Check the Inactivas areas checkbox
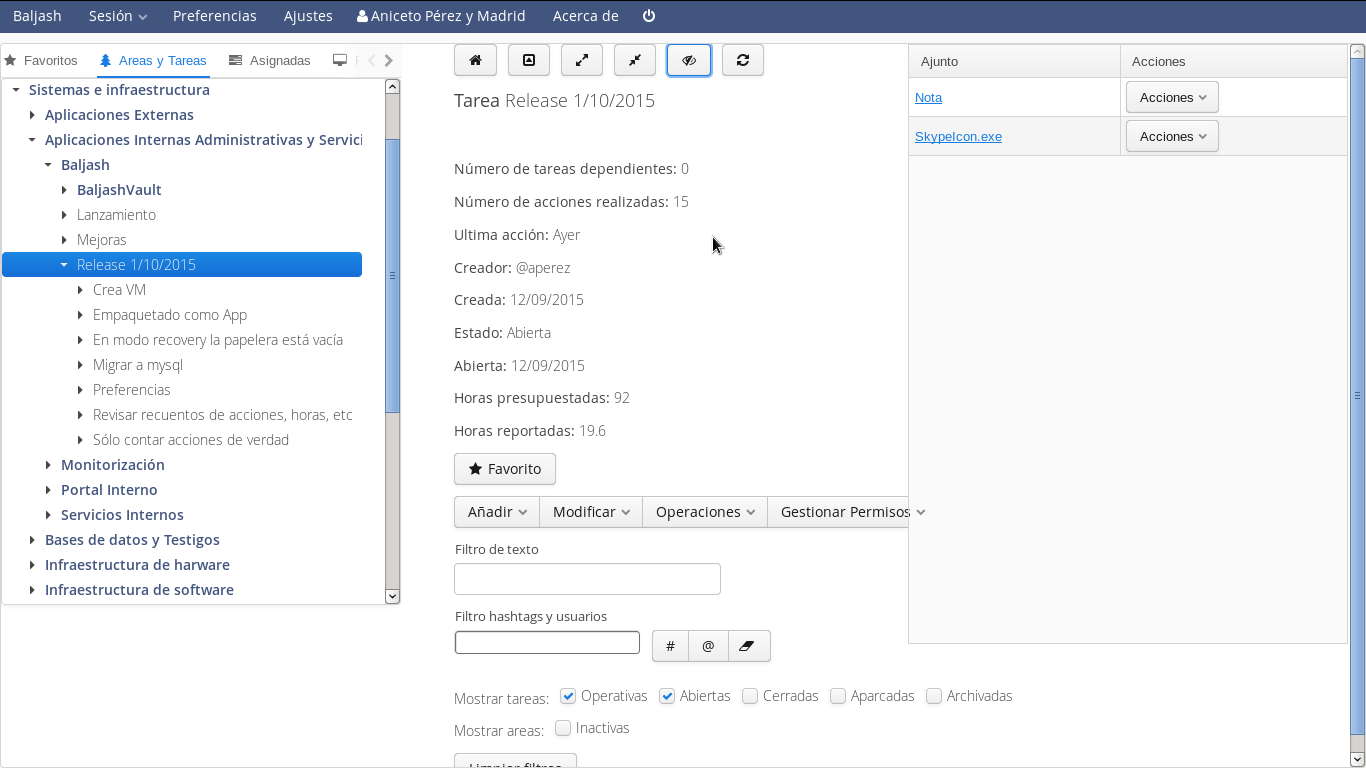 coord(563,728)
